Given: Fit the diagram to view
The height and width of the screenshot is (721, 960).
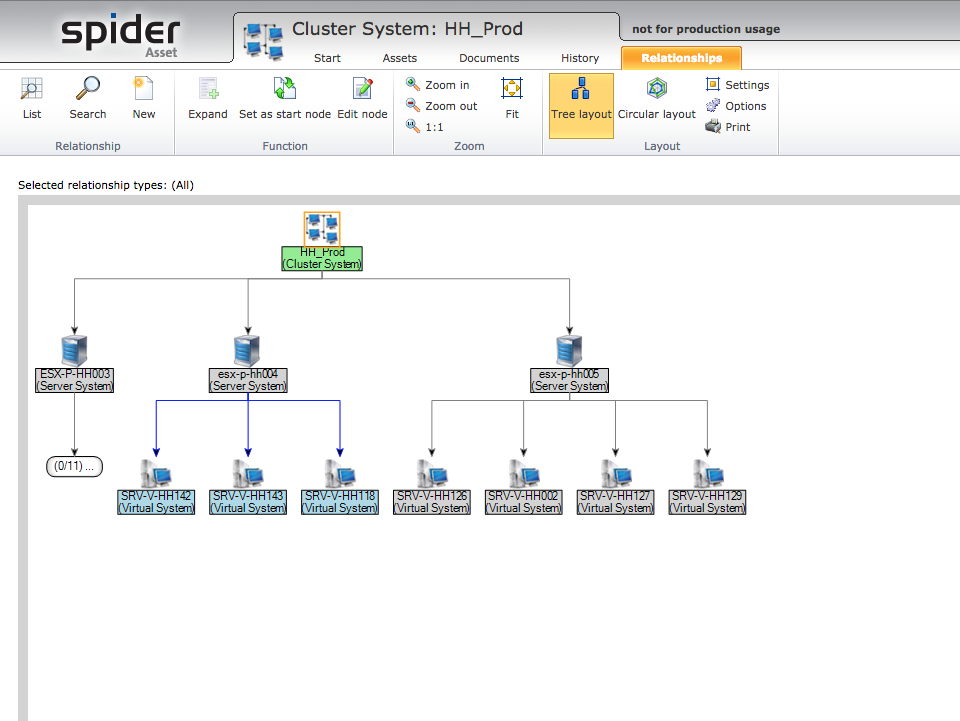Looking at the screenshot, I should [x=512, y=98].
